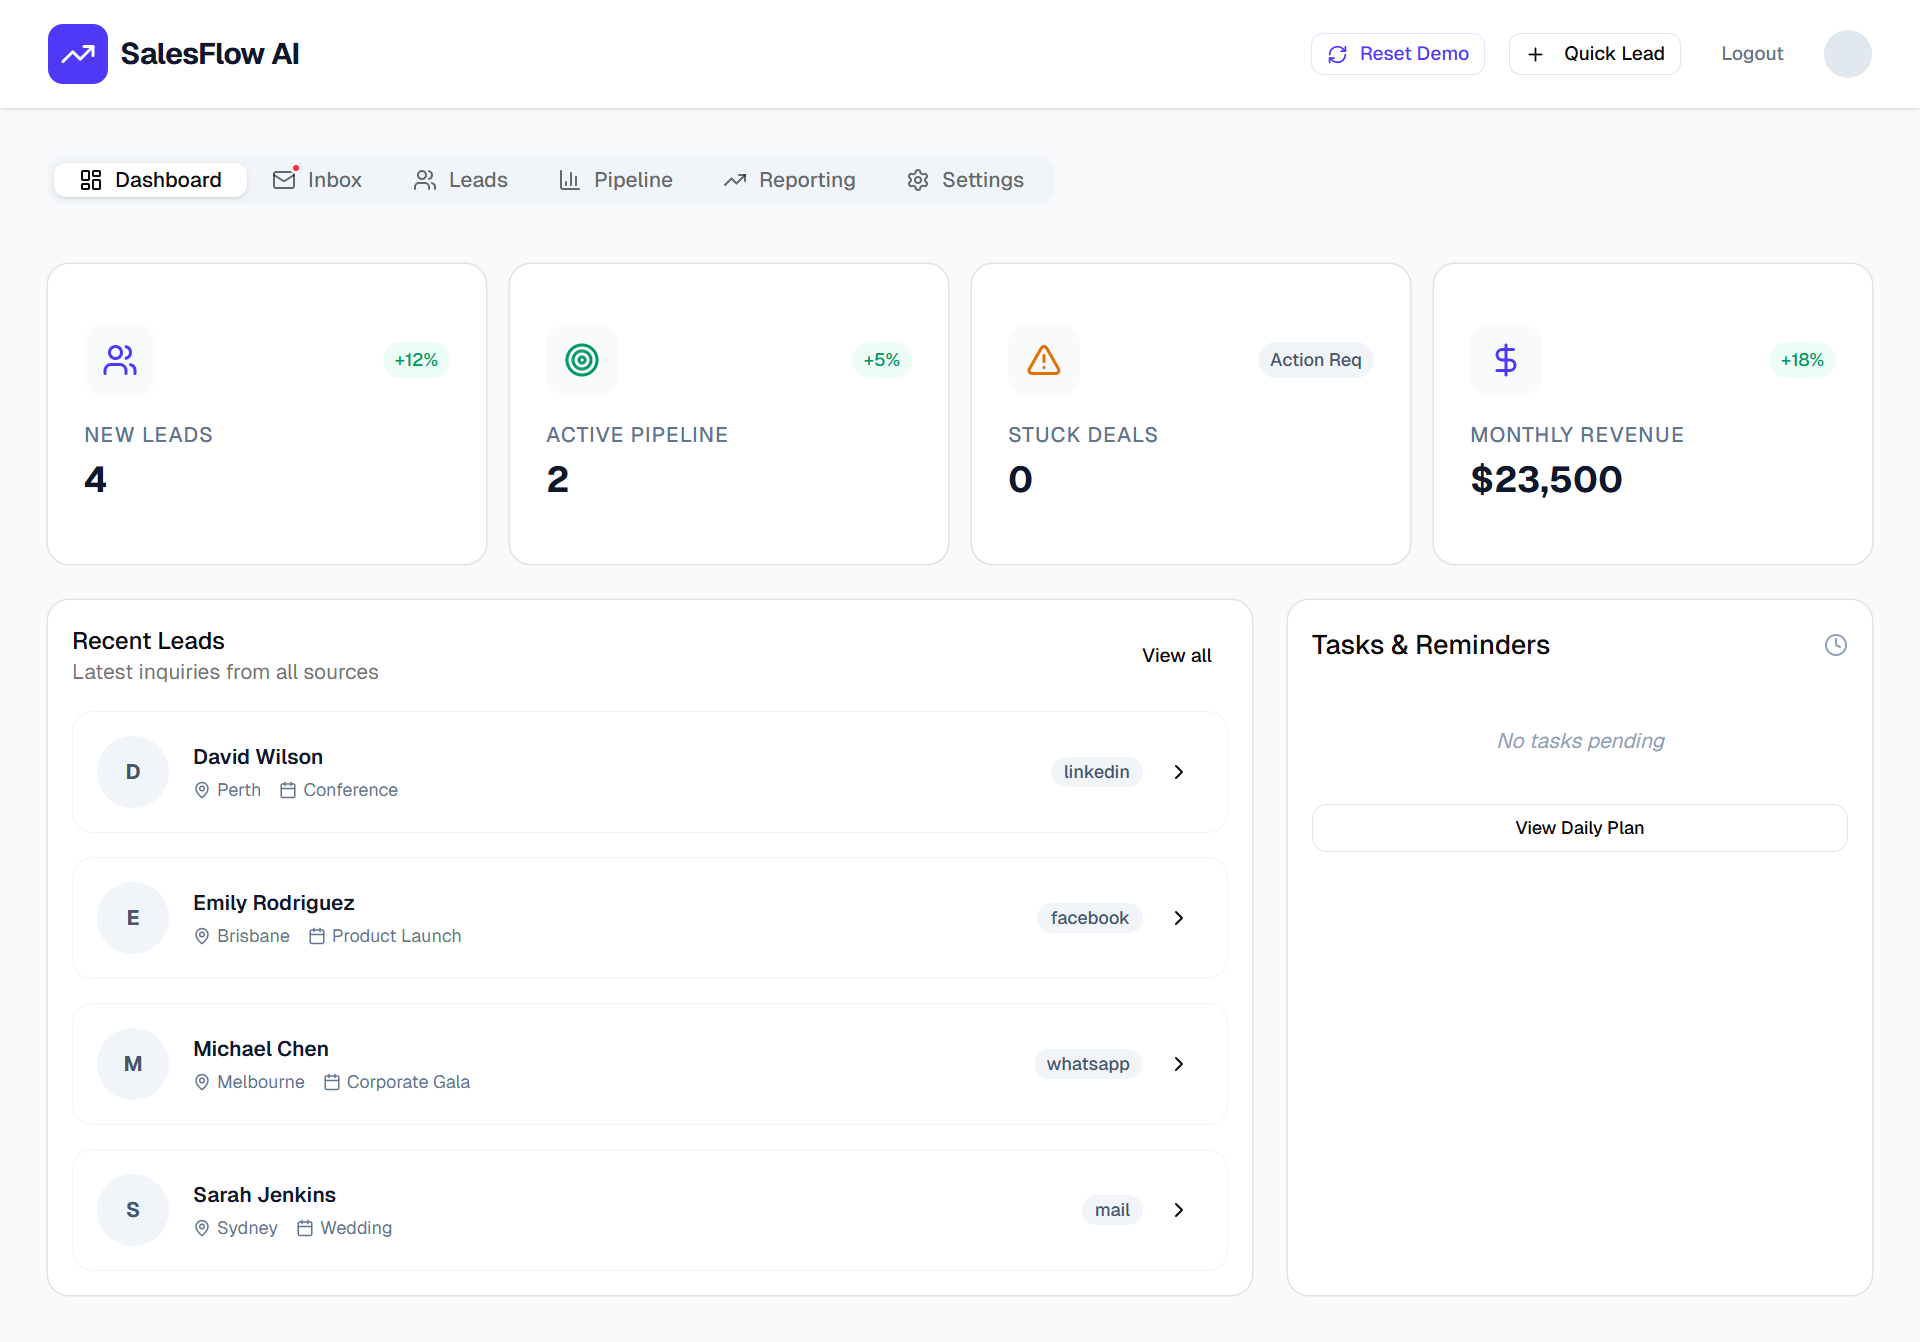Click the Michael Chen name

pos(261,1049)
